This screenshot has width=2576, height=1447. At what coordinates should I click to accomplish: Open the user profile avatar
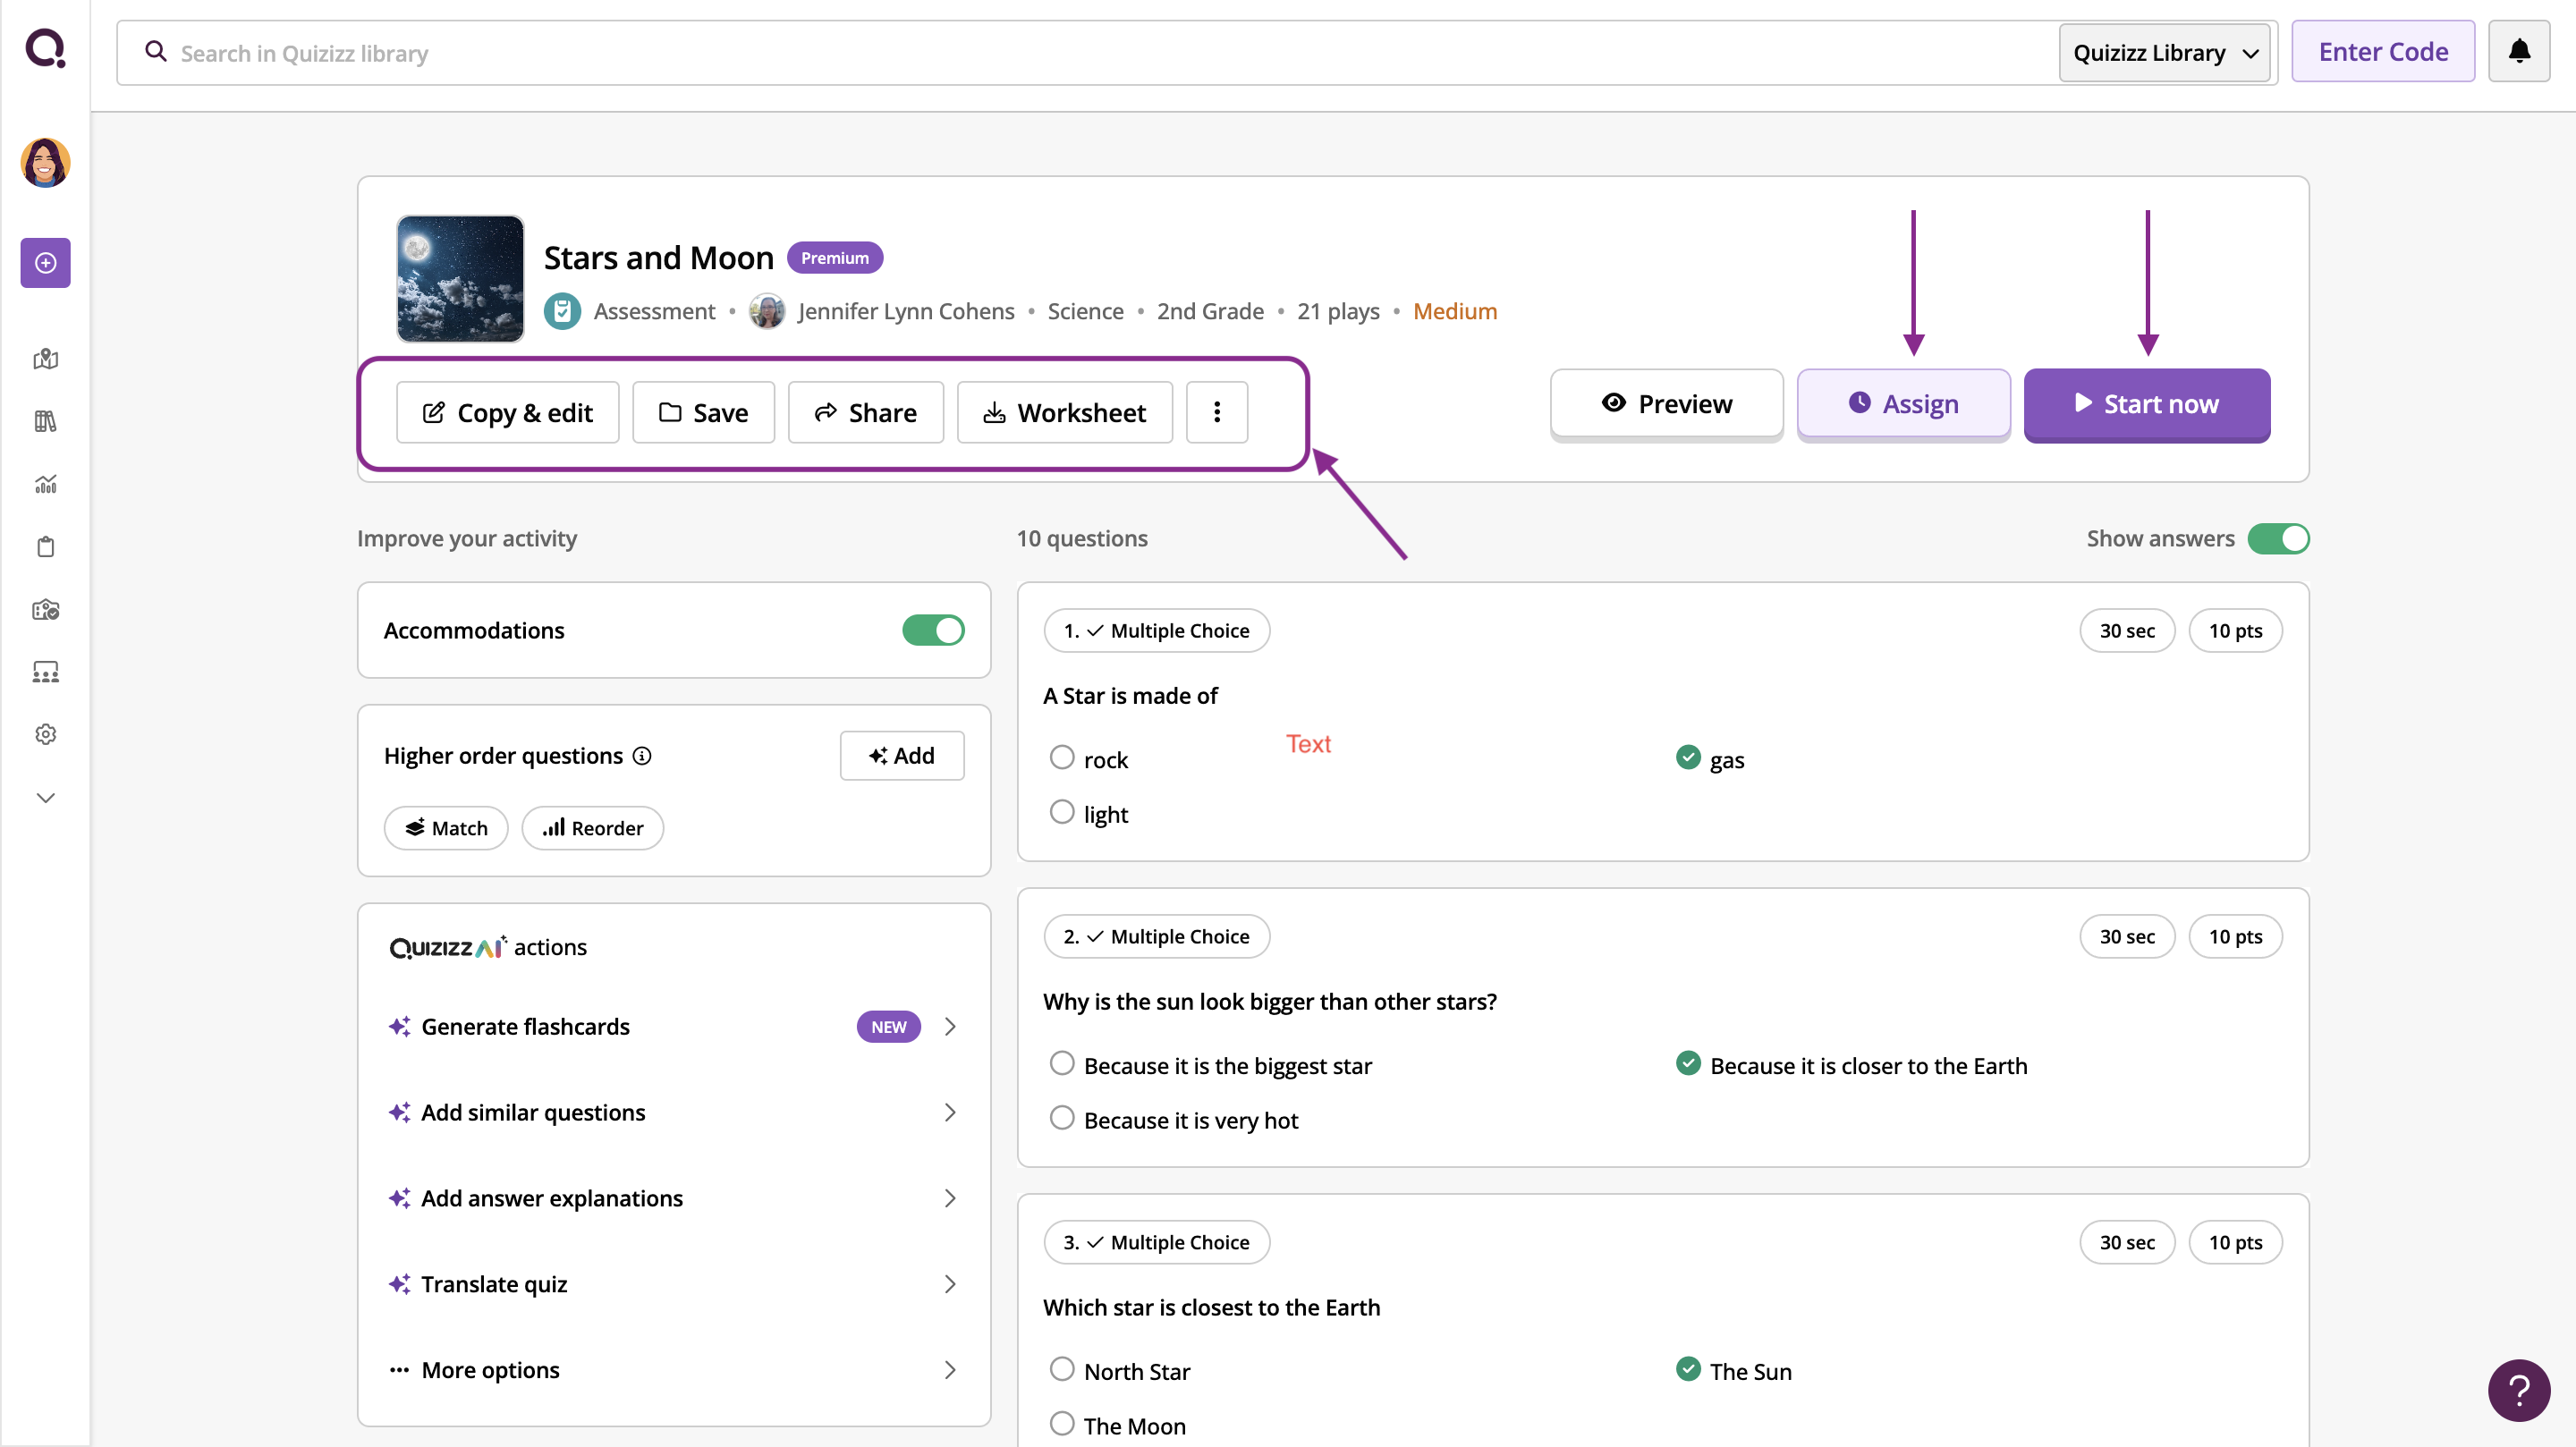coord(45,162)
